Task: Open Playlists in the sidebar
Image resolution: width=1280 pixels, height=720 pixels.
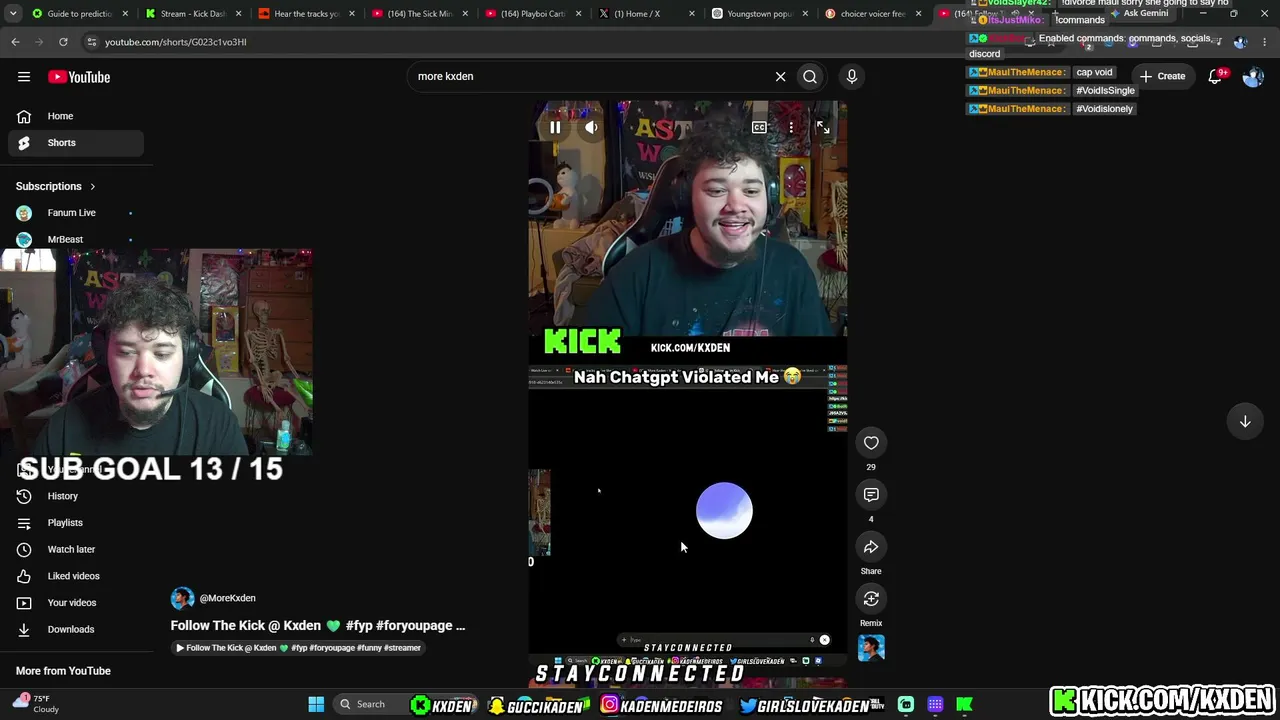Action: point(76,523)
